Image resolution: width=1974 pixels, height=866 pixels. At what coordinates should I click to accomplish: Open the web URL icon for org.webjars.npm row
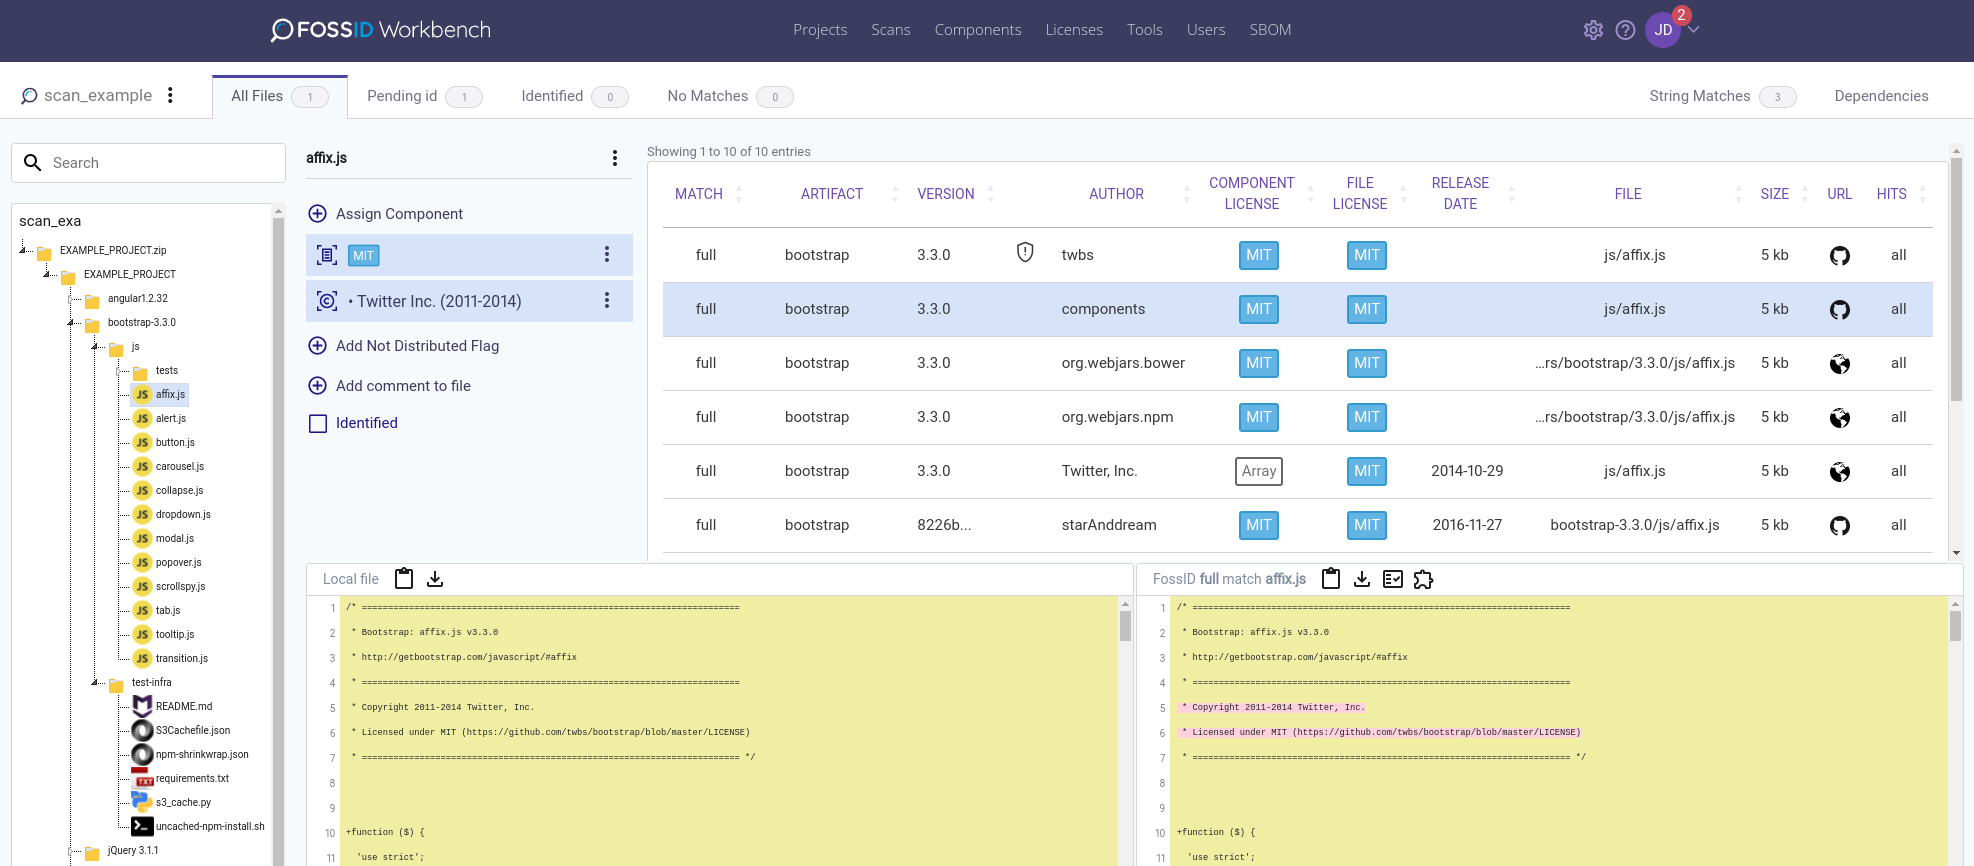coord(1840,418)
